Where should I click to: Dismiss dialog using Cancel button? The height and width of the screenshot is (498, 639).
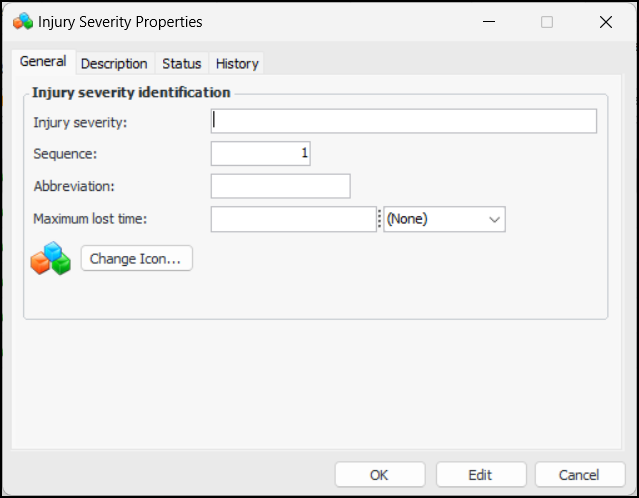coord(580,475)
